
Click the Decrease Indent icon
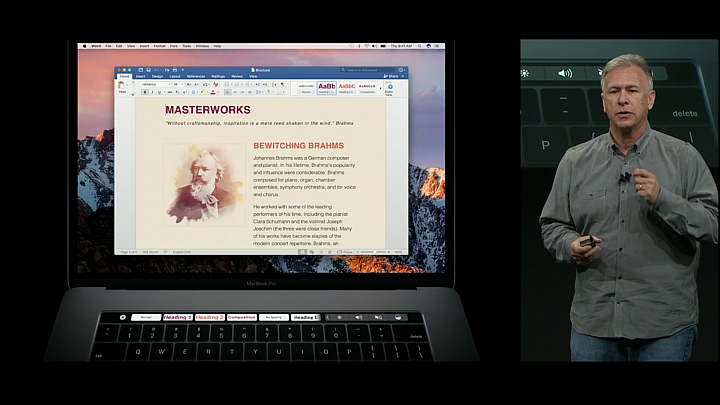click(x=257, y=84)
